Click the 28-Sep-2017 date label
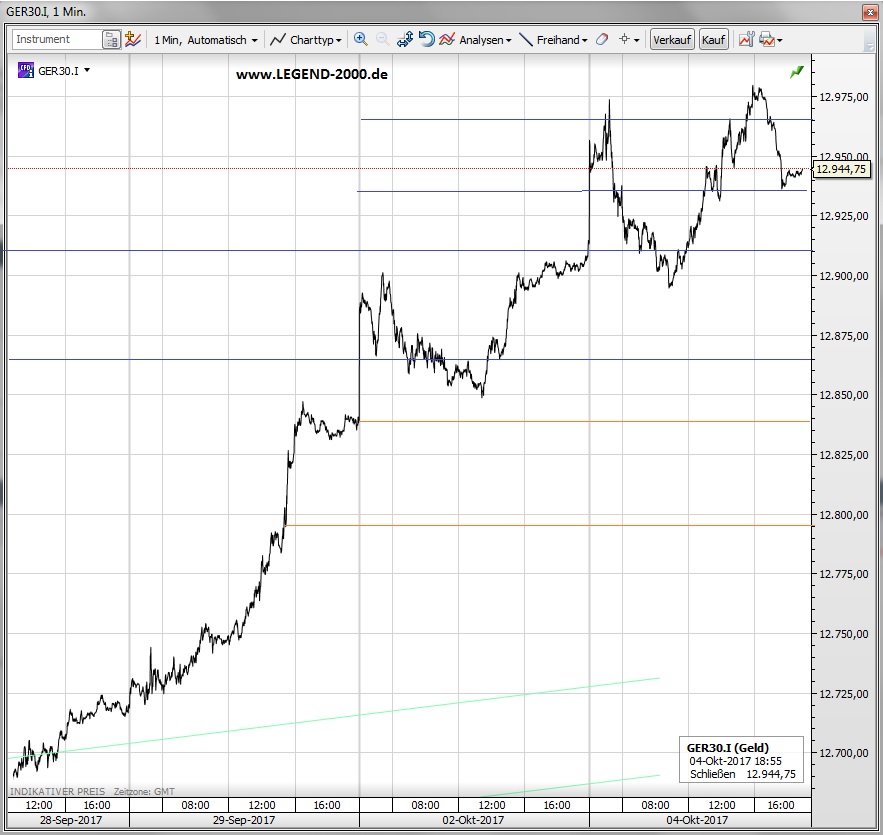Viewport: 883px width, 835px height. (71, 820)
